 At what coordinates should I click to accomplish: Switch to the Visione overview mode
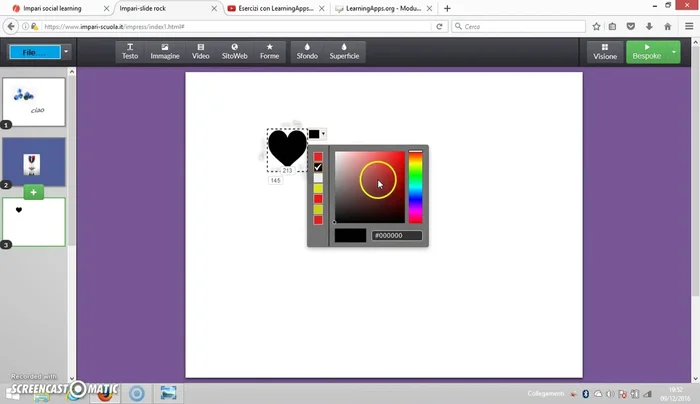click(605, 52)
